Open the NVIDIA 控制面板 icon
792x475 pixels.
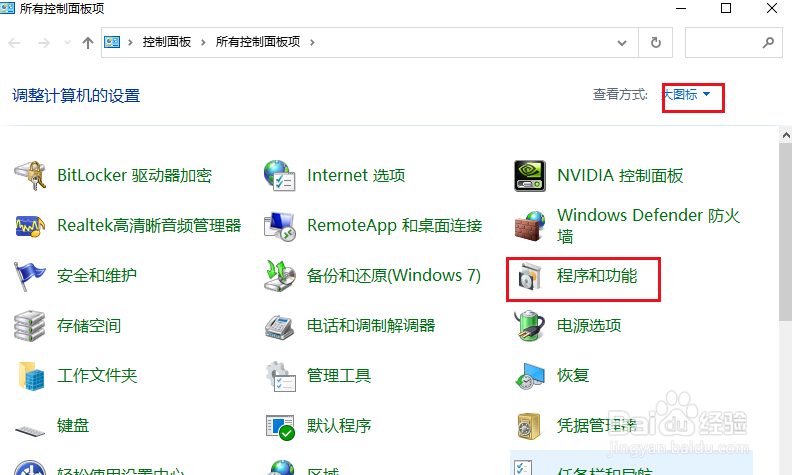pos(529,175)
